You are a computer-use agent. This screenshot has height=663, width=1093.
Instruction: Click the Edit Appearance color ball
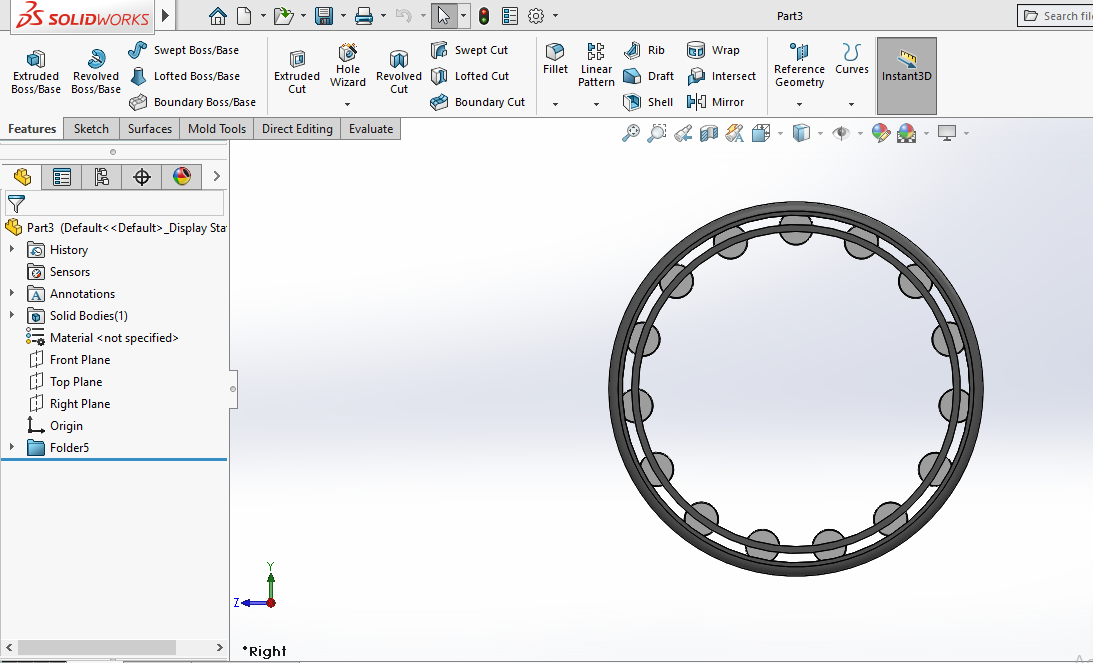pos(880,132)
